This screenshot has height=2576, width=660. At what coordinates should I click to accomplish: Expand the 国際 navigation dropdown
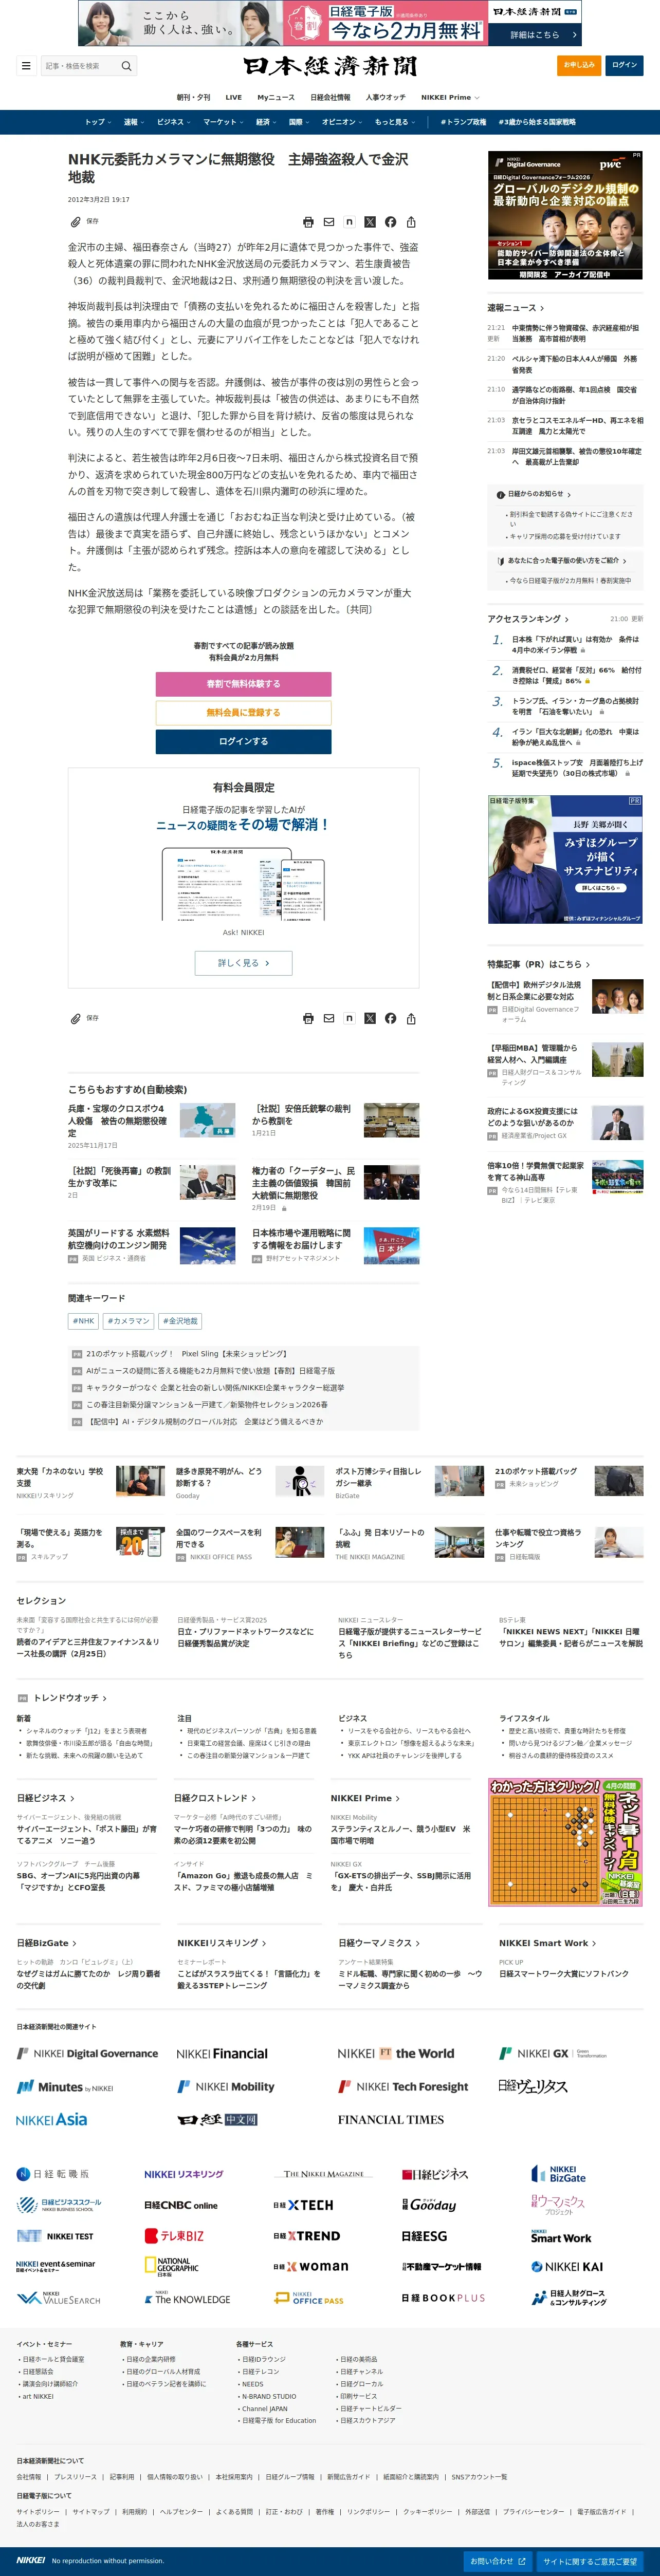(299, 122)
